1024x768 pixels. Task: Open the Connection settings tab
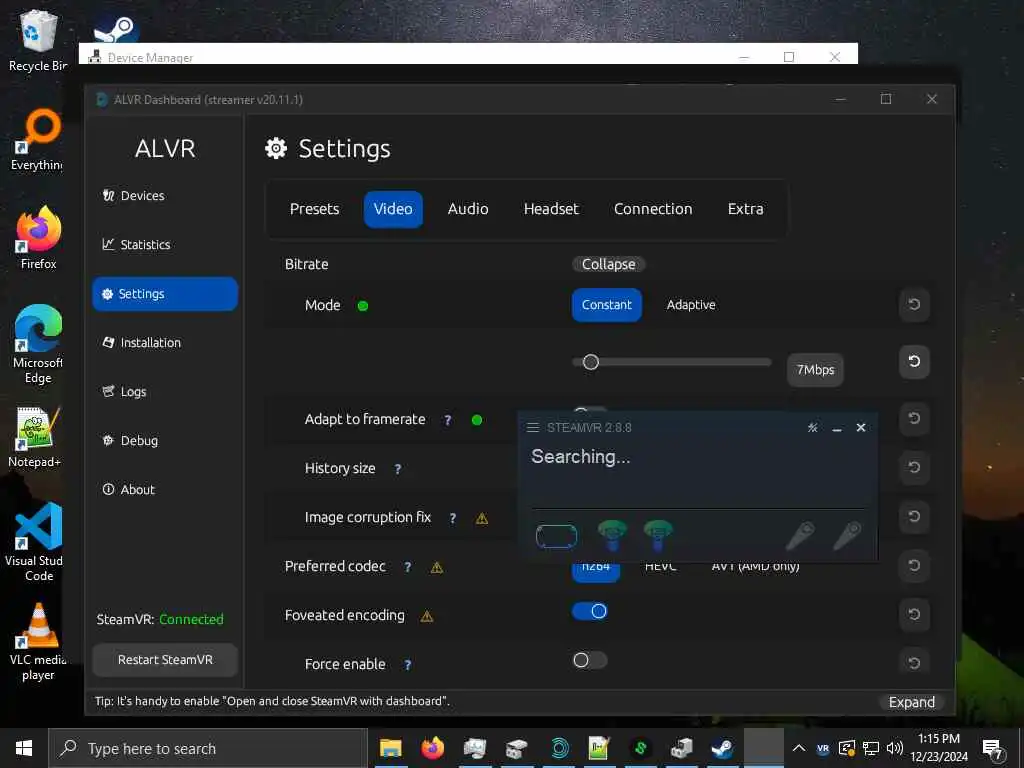[x=653, y=209]
